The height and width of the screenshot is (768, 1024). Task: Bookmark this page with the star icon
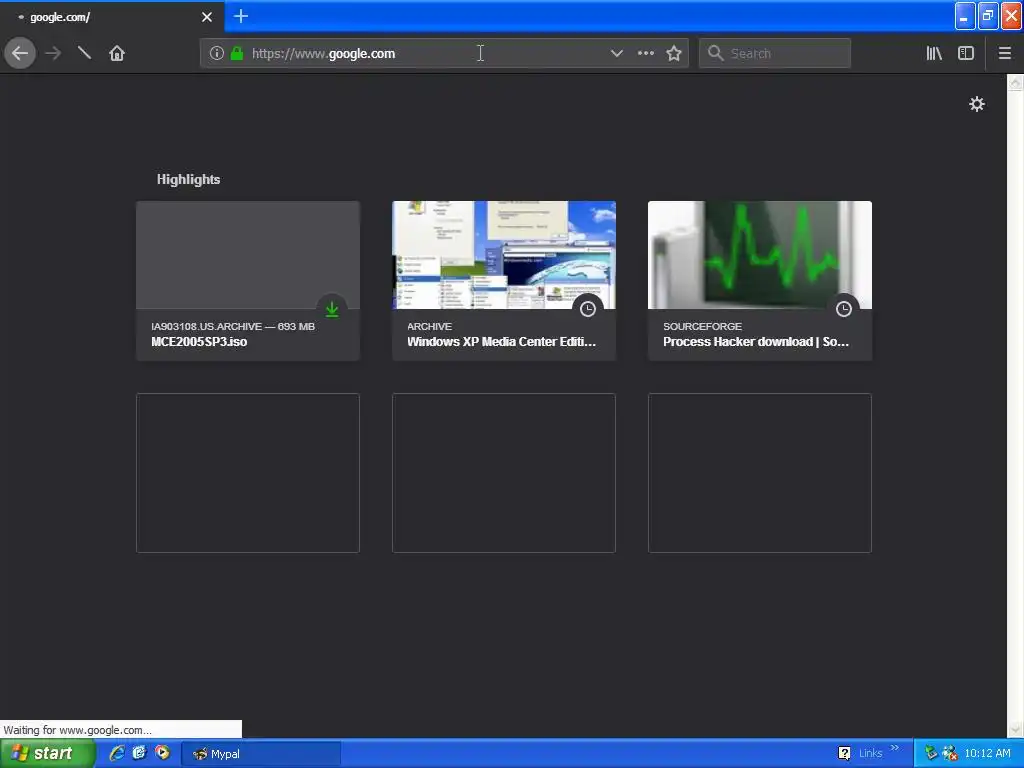point(674,54)
